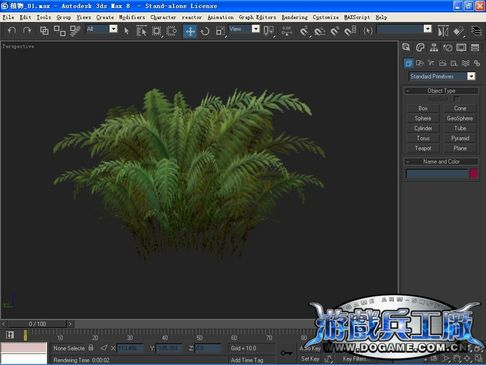This screenshot has width=486, height=365.
Task: Click the Undo arrow in the main toolbar
Action: click(x=12, y=31)
